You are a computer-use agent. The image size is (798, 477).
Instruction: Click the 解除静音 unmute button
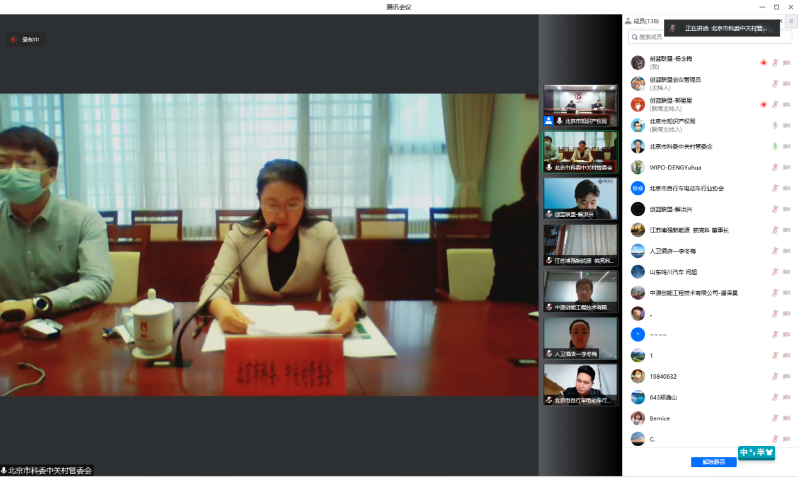coord(713,462)
